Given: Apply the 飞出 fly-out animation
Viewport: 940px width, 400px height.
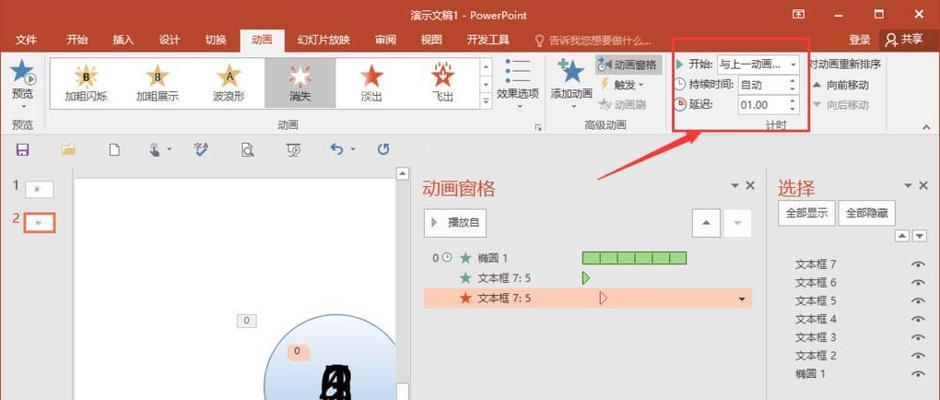Looking at the screenshot, I should [x=443, y=83].
